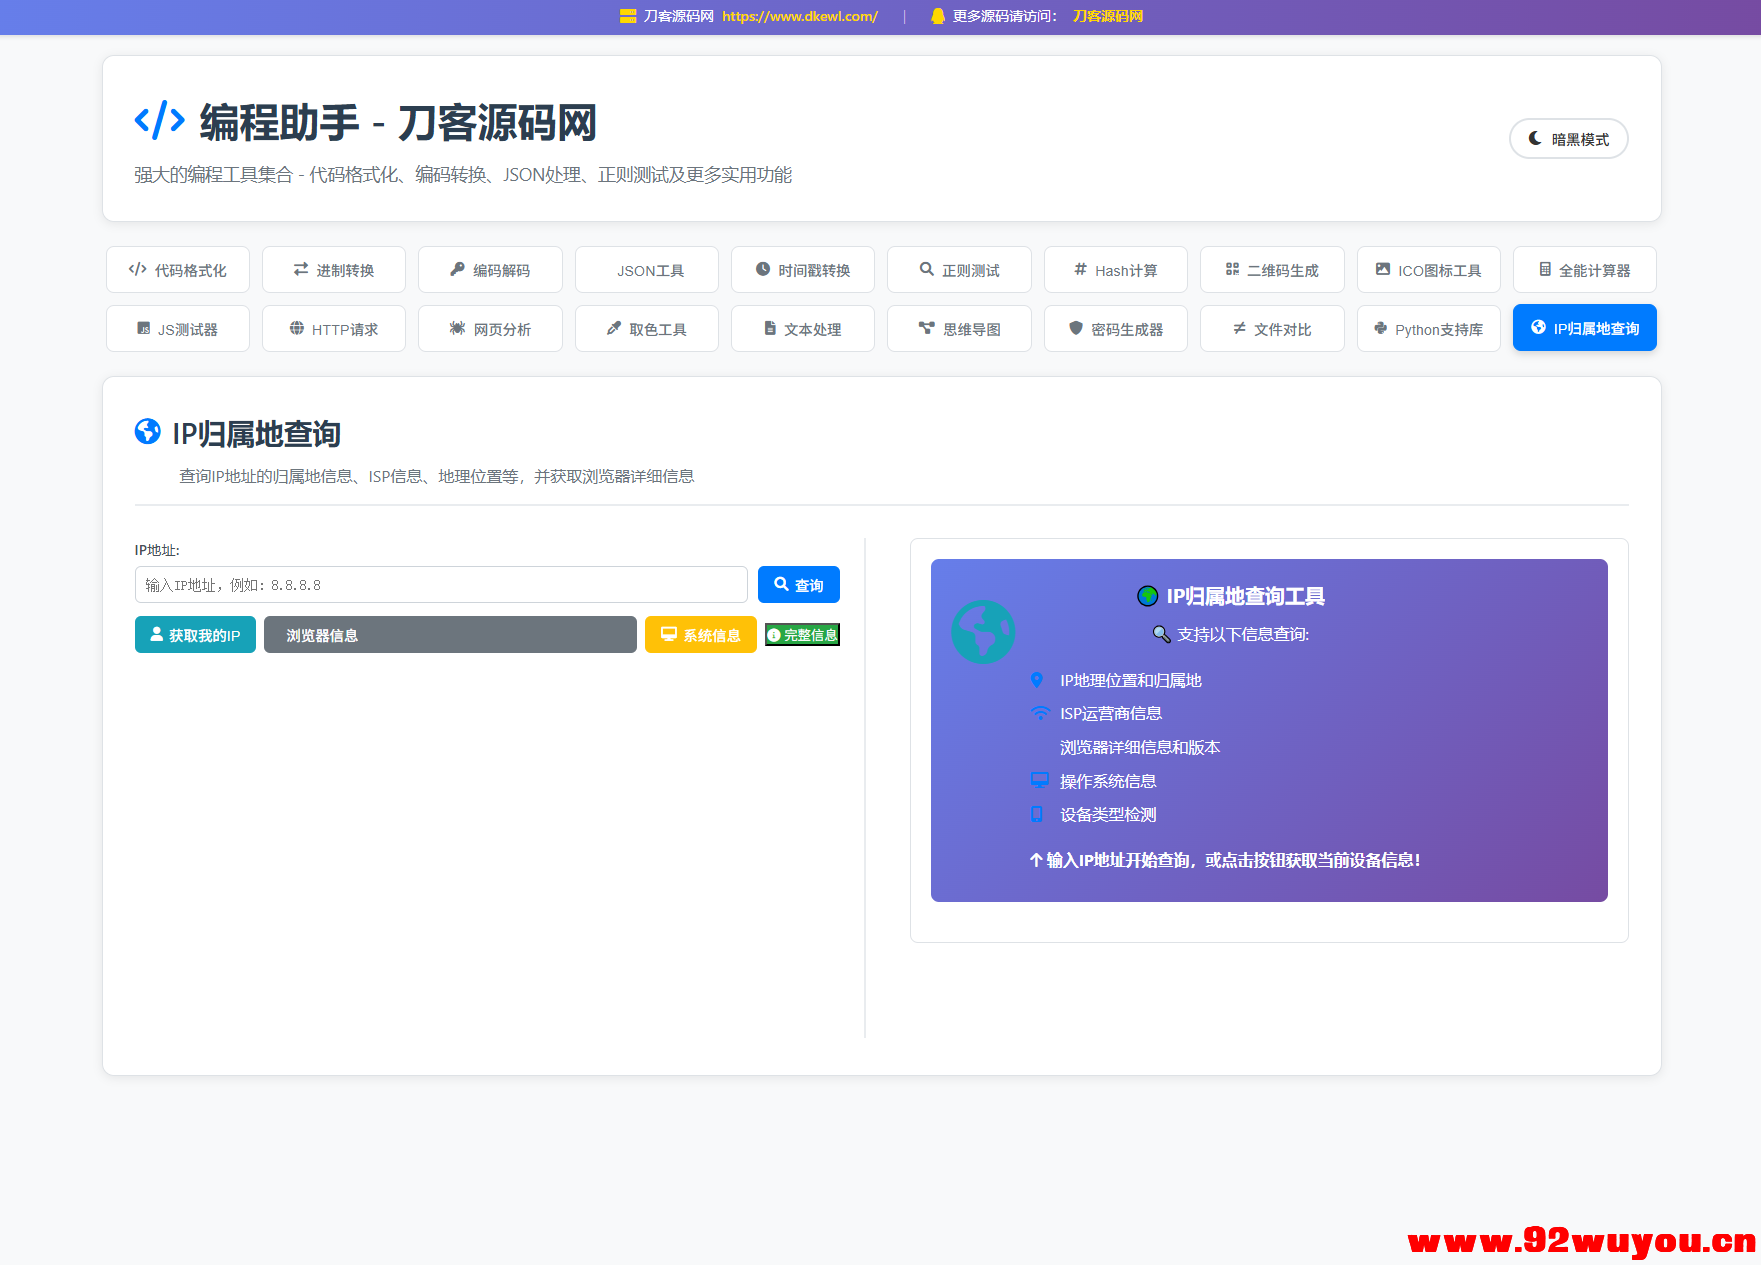1761x1265 pixels.
Task: Open the JSON工具 tool
Action: [646, 269]
